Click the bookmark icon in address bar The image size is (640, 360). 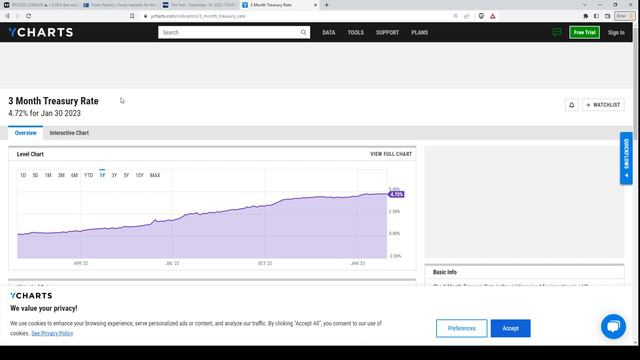(132, 16)
